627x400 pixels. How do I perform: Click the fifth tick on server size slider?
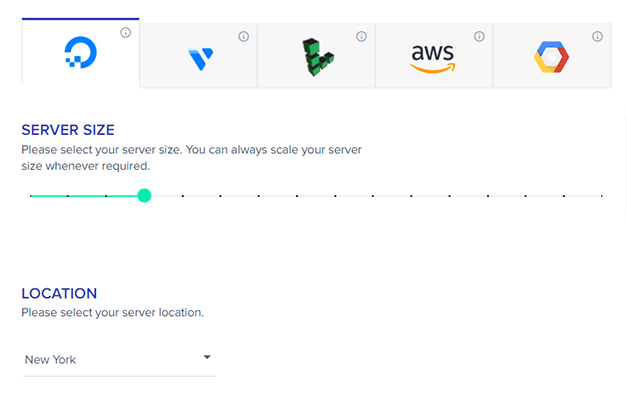(182, 196)
